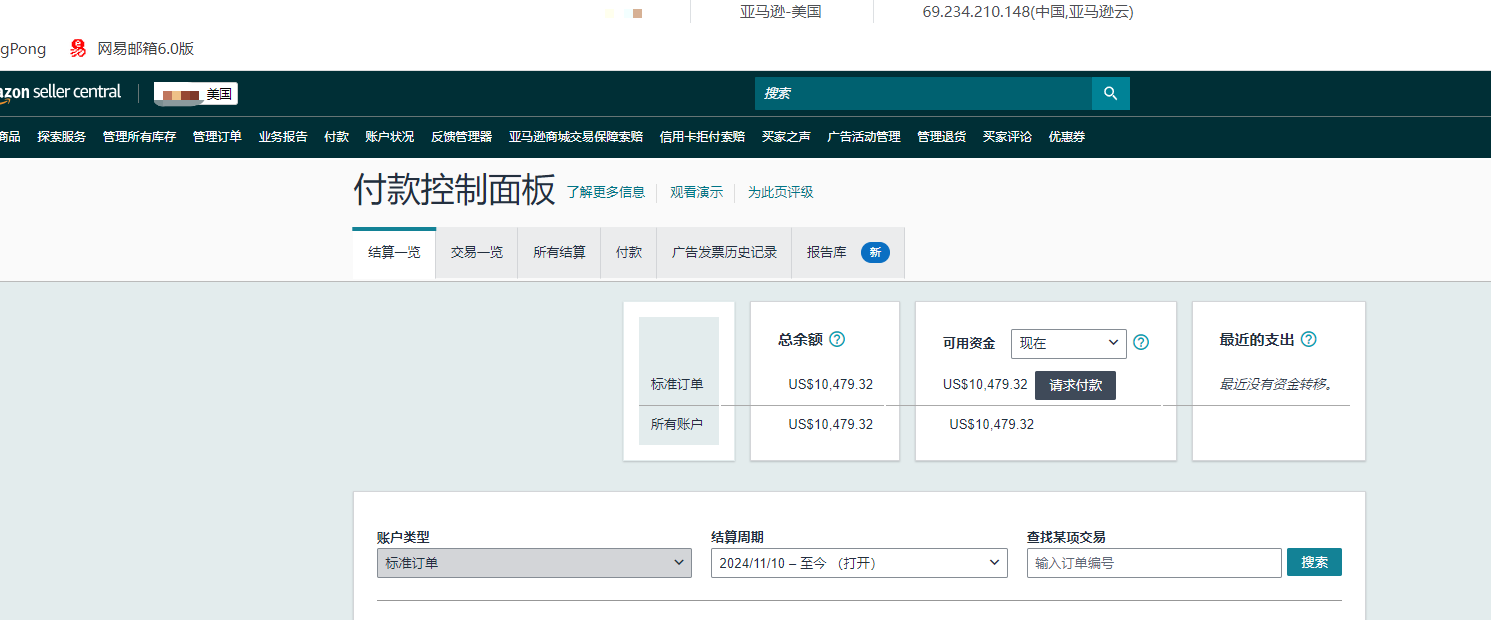Click 总余额 所有账户 amount US$10,479.32

point(830,424)
